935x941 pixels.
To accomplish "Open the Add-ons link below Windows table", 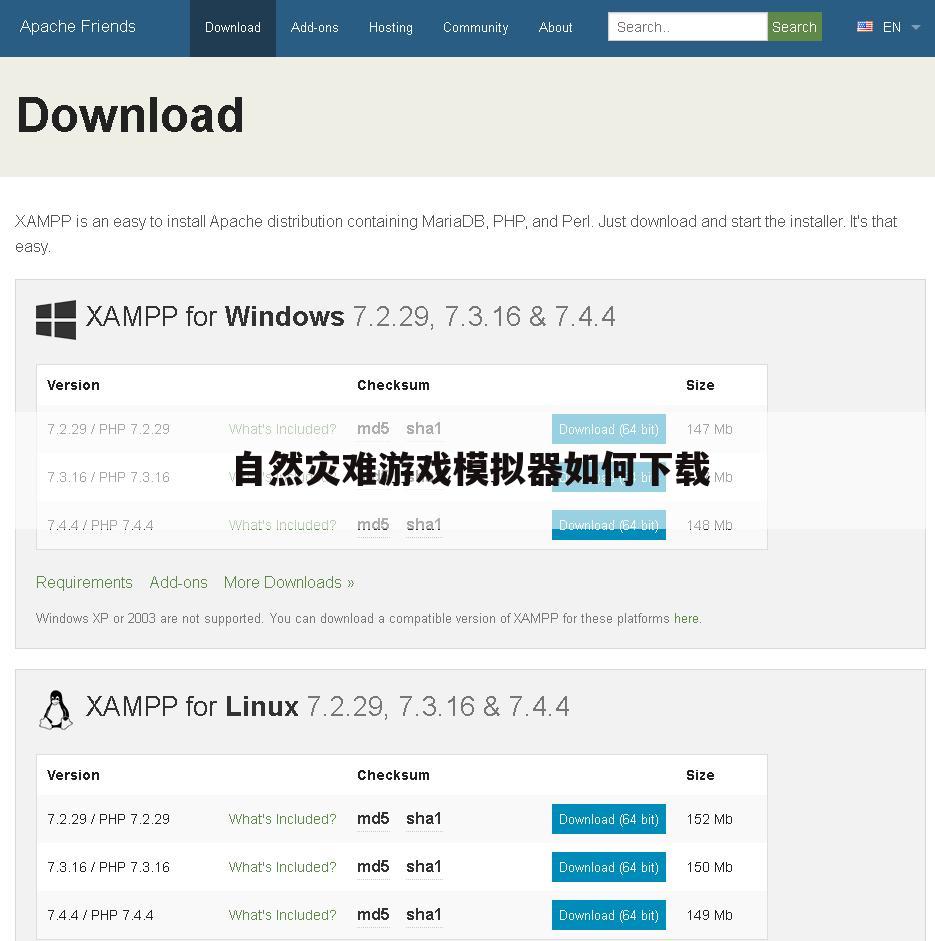I will pyautogui.click(x=178, y=583).
